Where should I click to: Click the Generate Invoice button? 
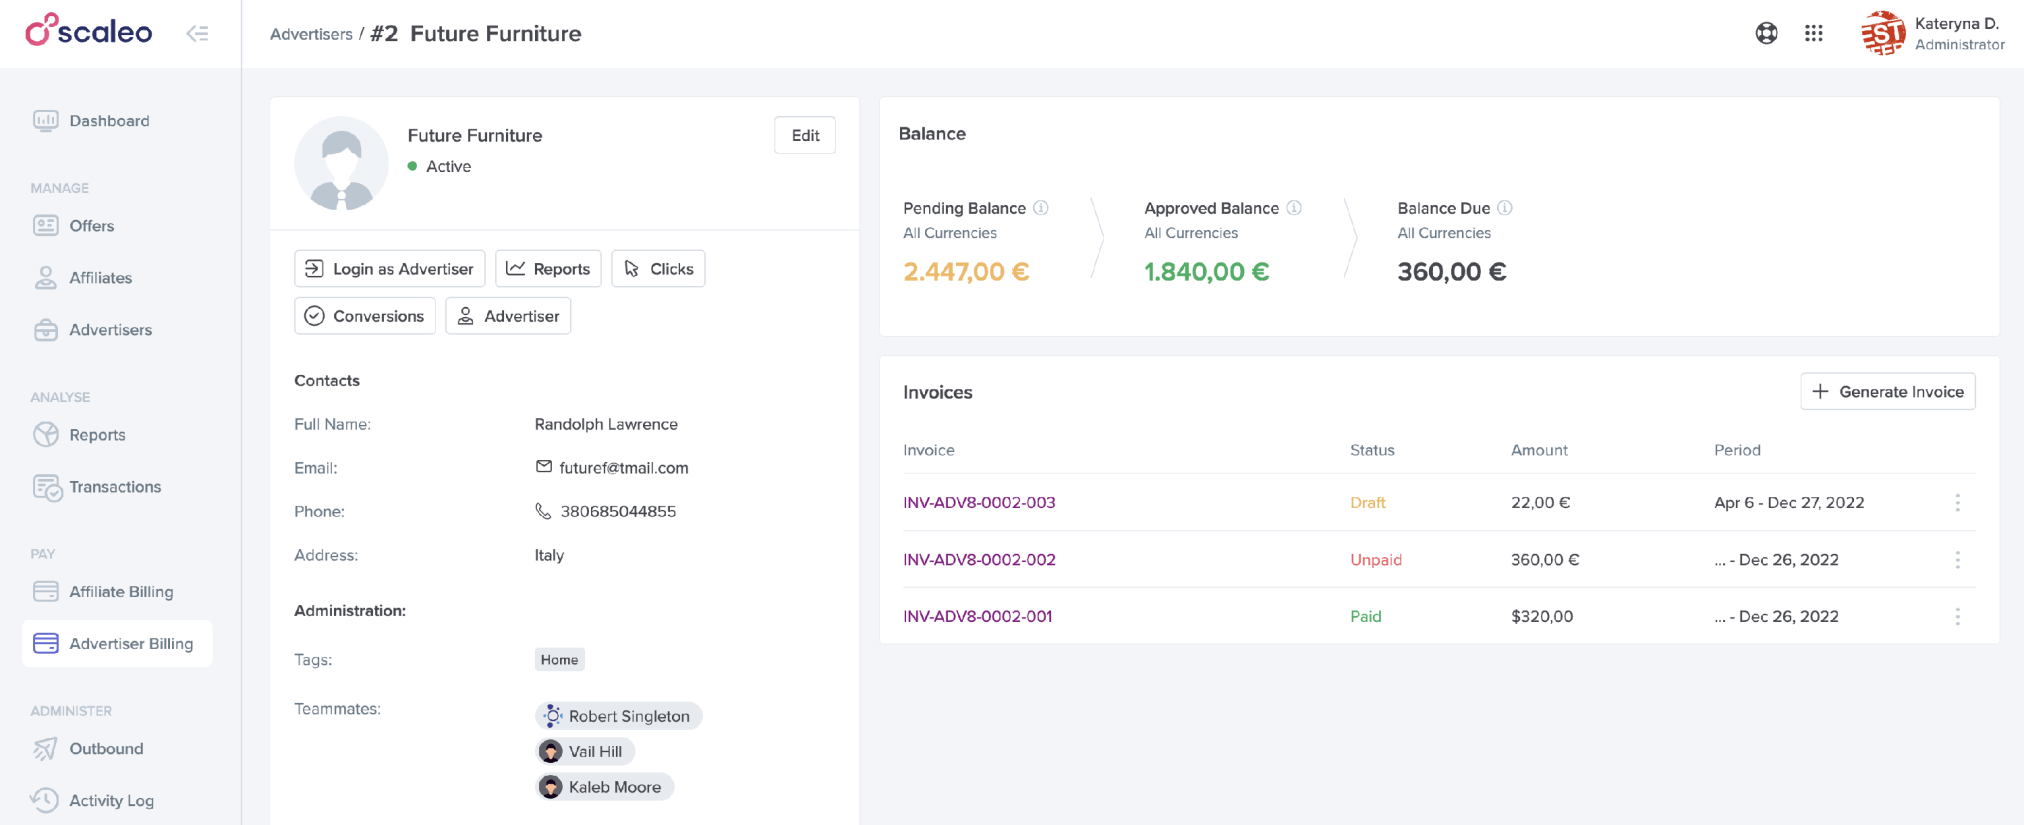pyautogui.click(x=1888, y=392)
